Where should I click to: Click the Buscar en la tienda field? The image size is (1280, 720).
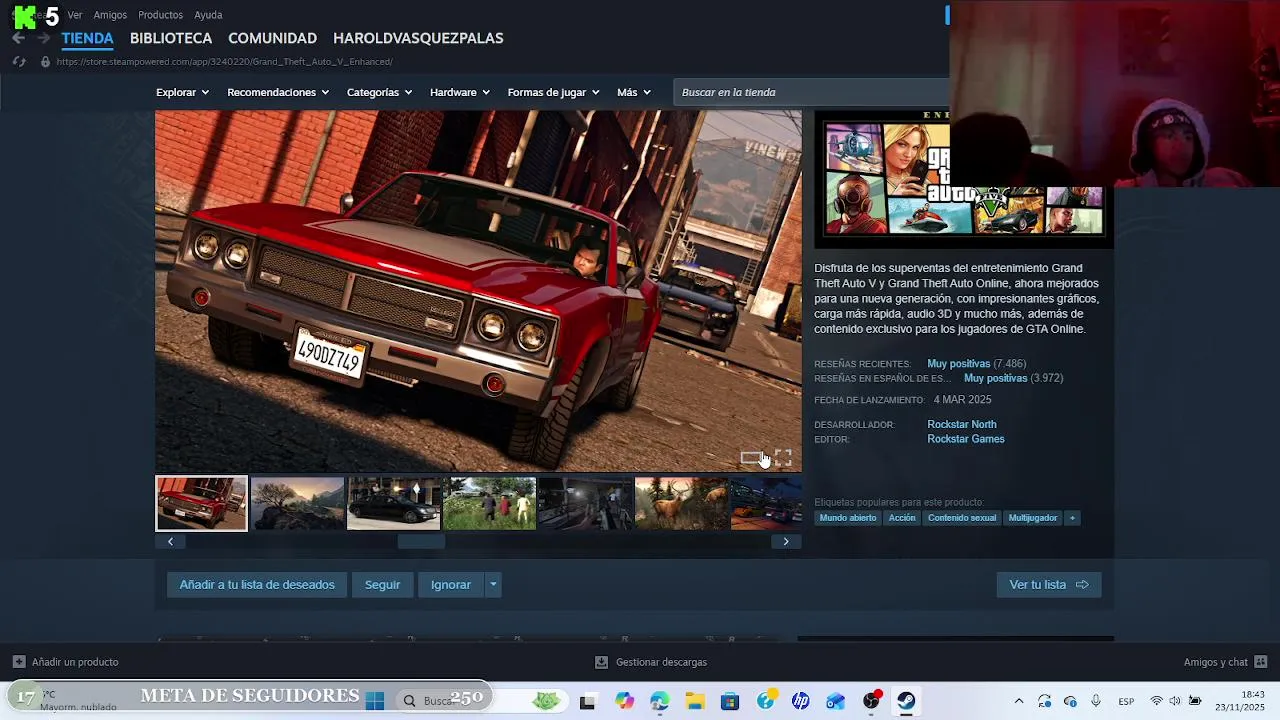[x=811, y=92]
